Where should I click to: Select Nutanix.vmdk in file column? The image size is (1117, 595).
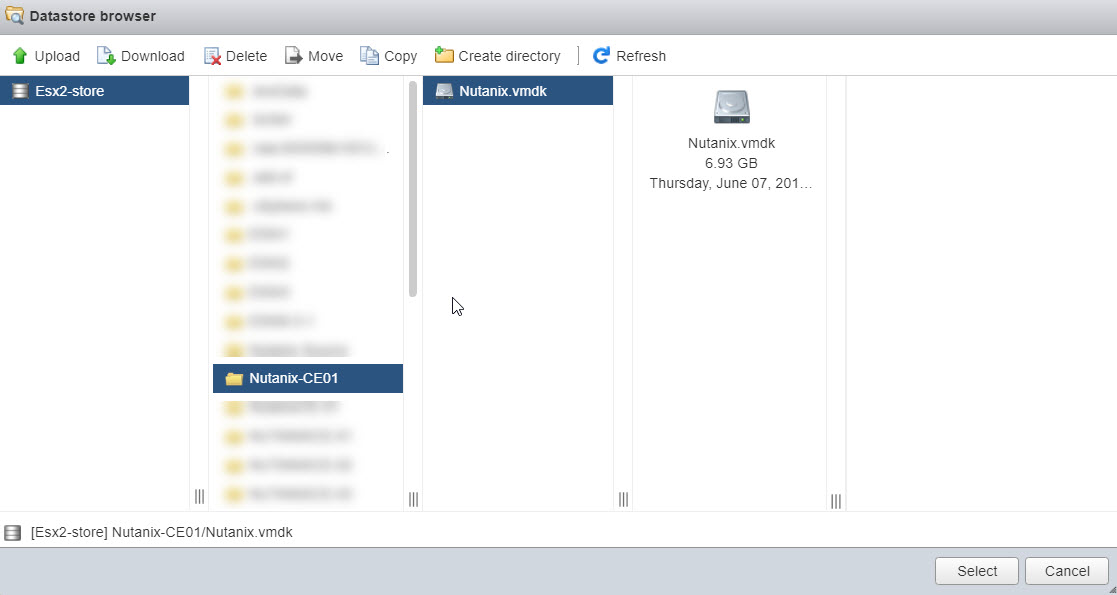click(518, 90)
